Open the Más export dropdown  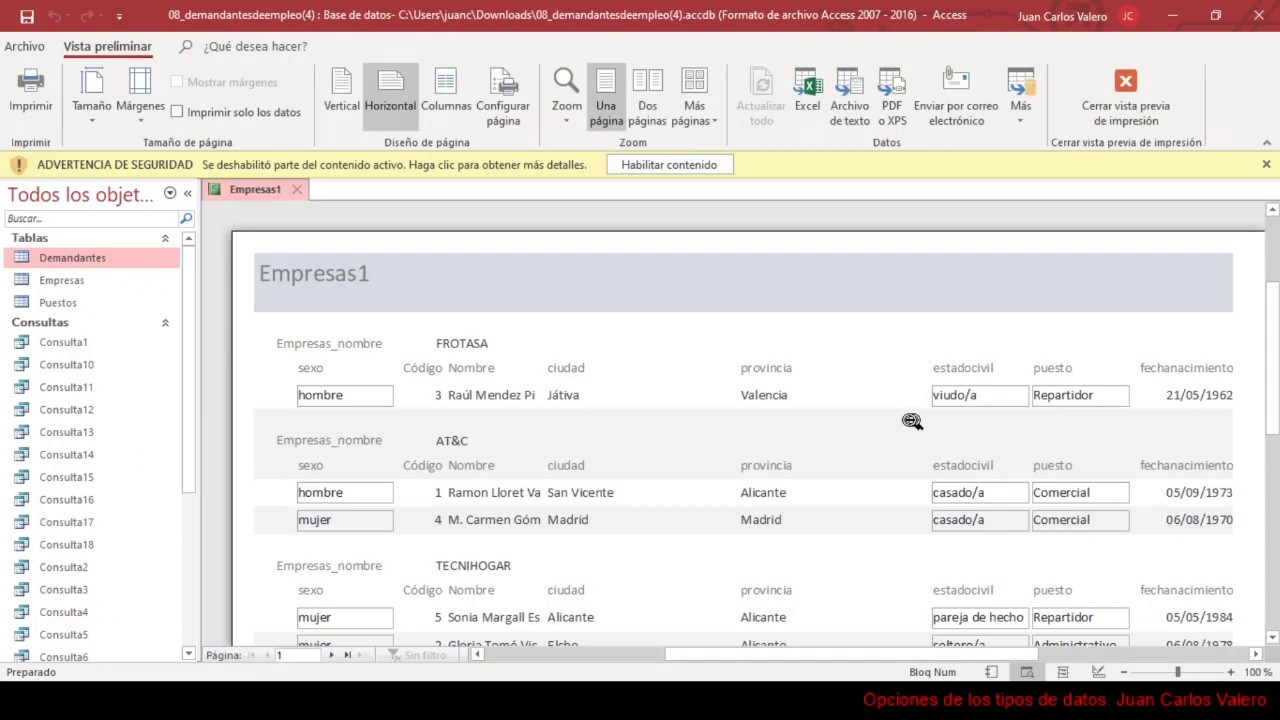1020,97
